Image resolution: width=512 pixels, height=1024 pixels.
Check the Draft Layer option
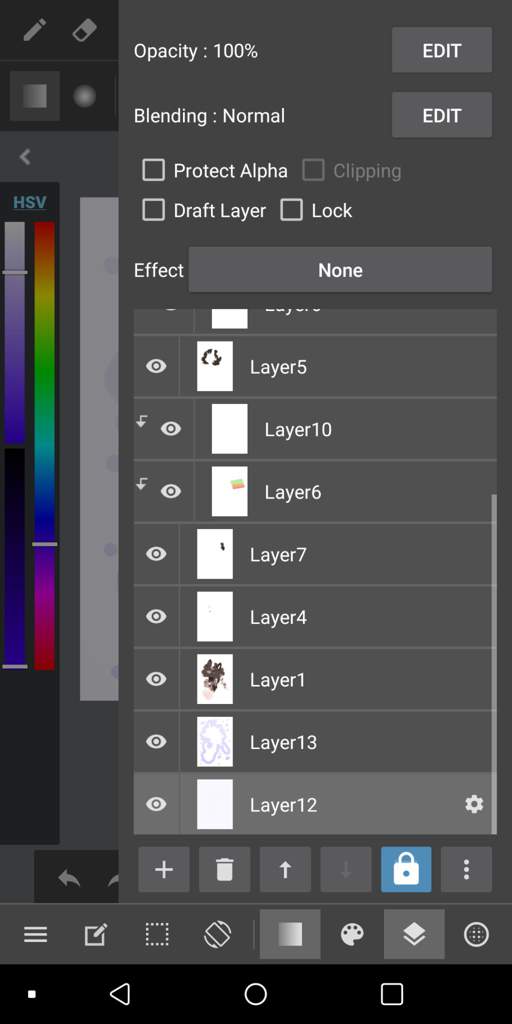[x=153, y=210]
